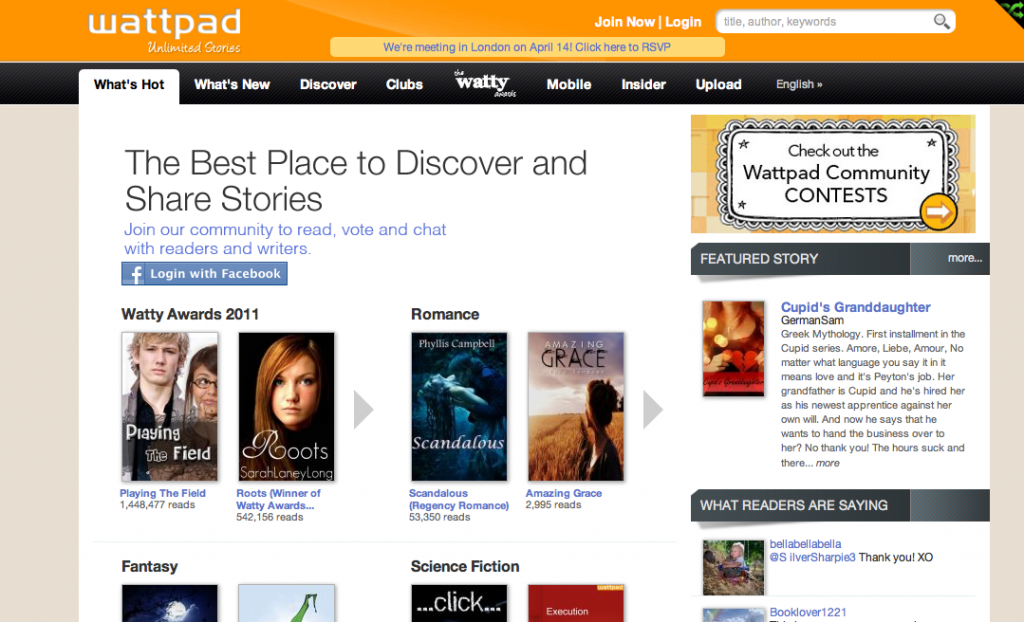This screenshot has height=622, width=1024.
Task: Open the Discover tab
Action: [327, 84]
